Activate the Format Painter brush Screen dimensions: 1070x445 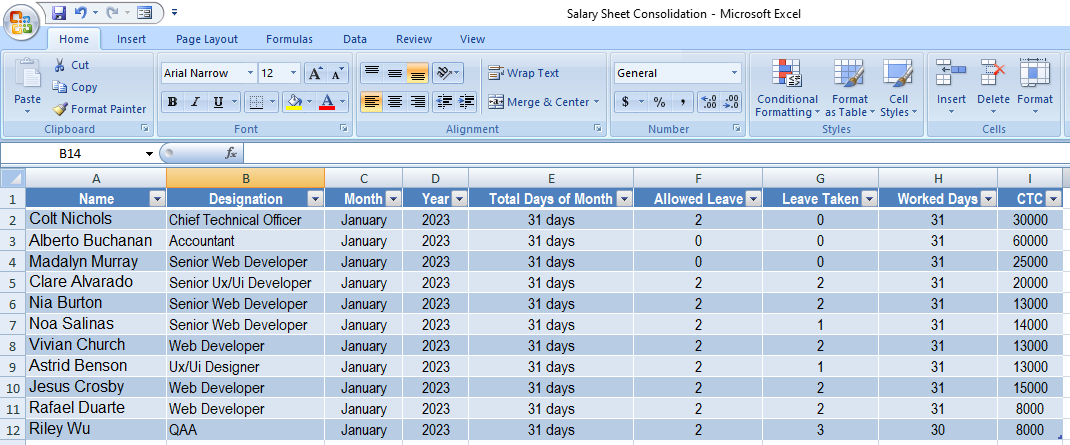click(60, 109)
